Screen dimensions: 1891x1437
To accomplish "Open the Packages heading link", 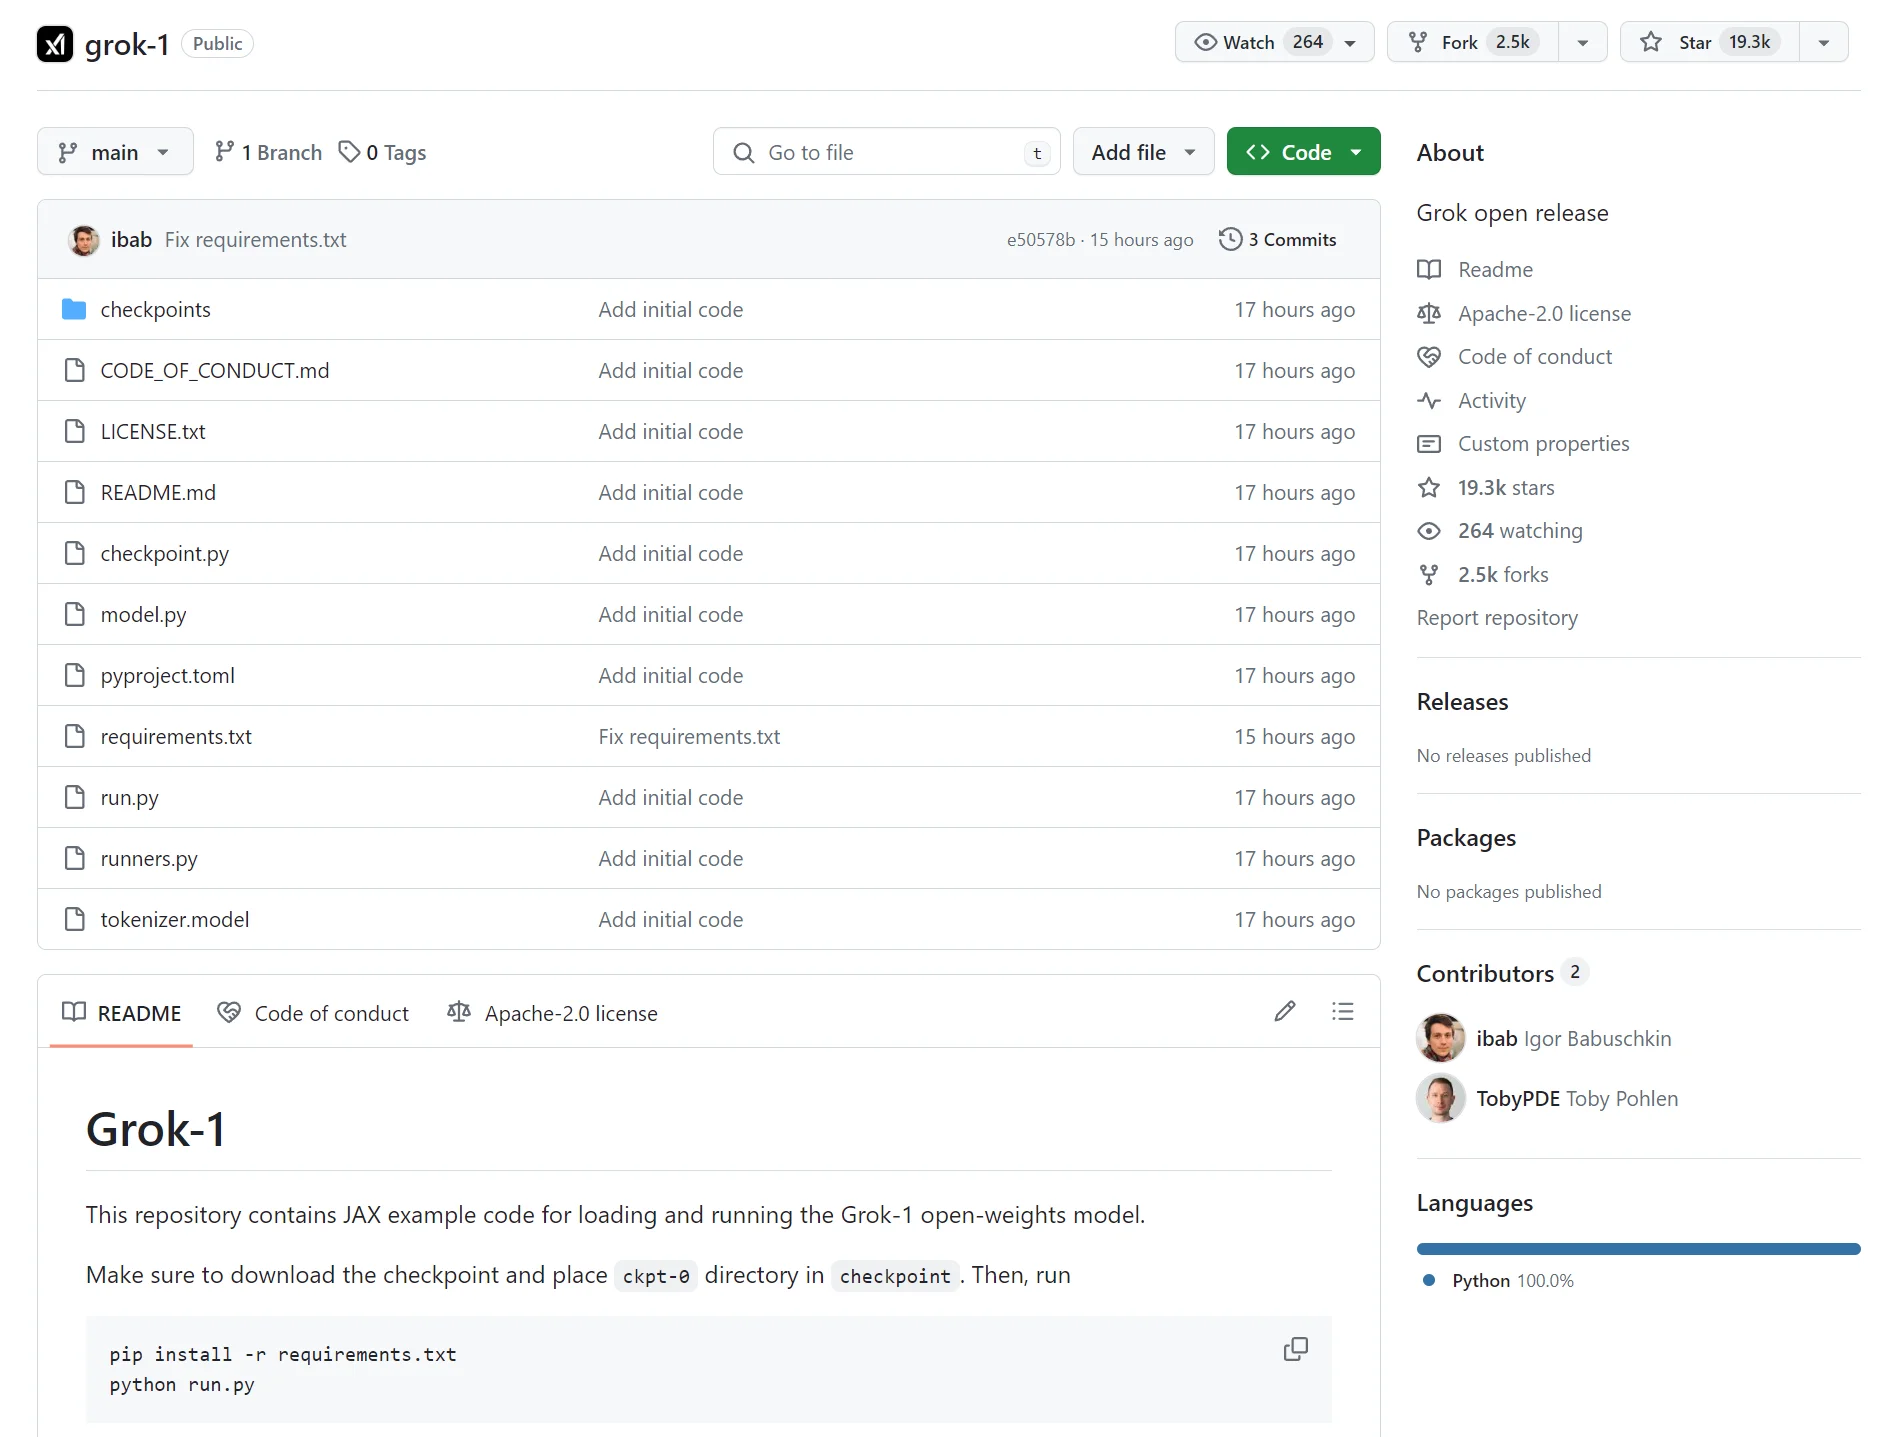I will pyautogui.click(x=1466, y=838).
